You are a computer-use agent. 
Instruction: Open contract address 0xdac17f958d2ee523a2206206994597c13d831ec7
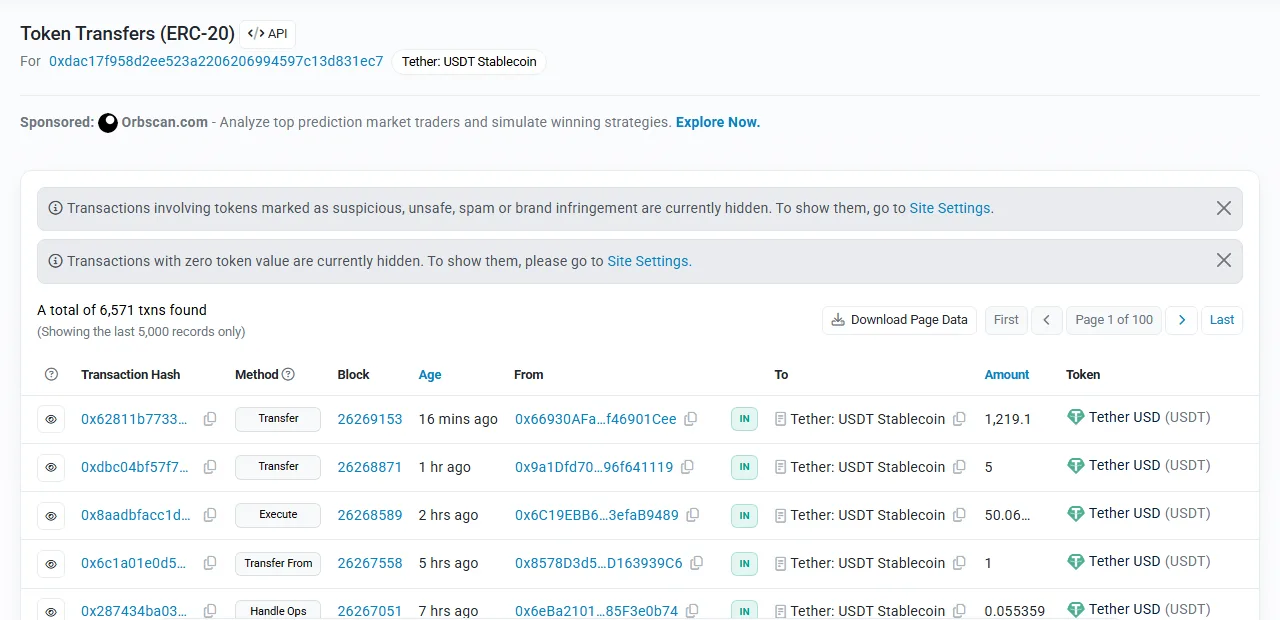tap(216, 61)
